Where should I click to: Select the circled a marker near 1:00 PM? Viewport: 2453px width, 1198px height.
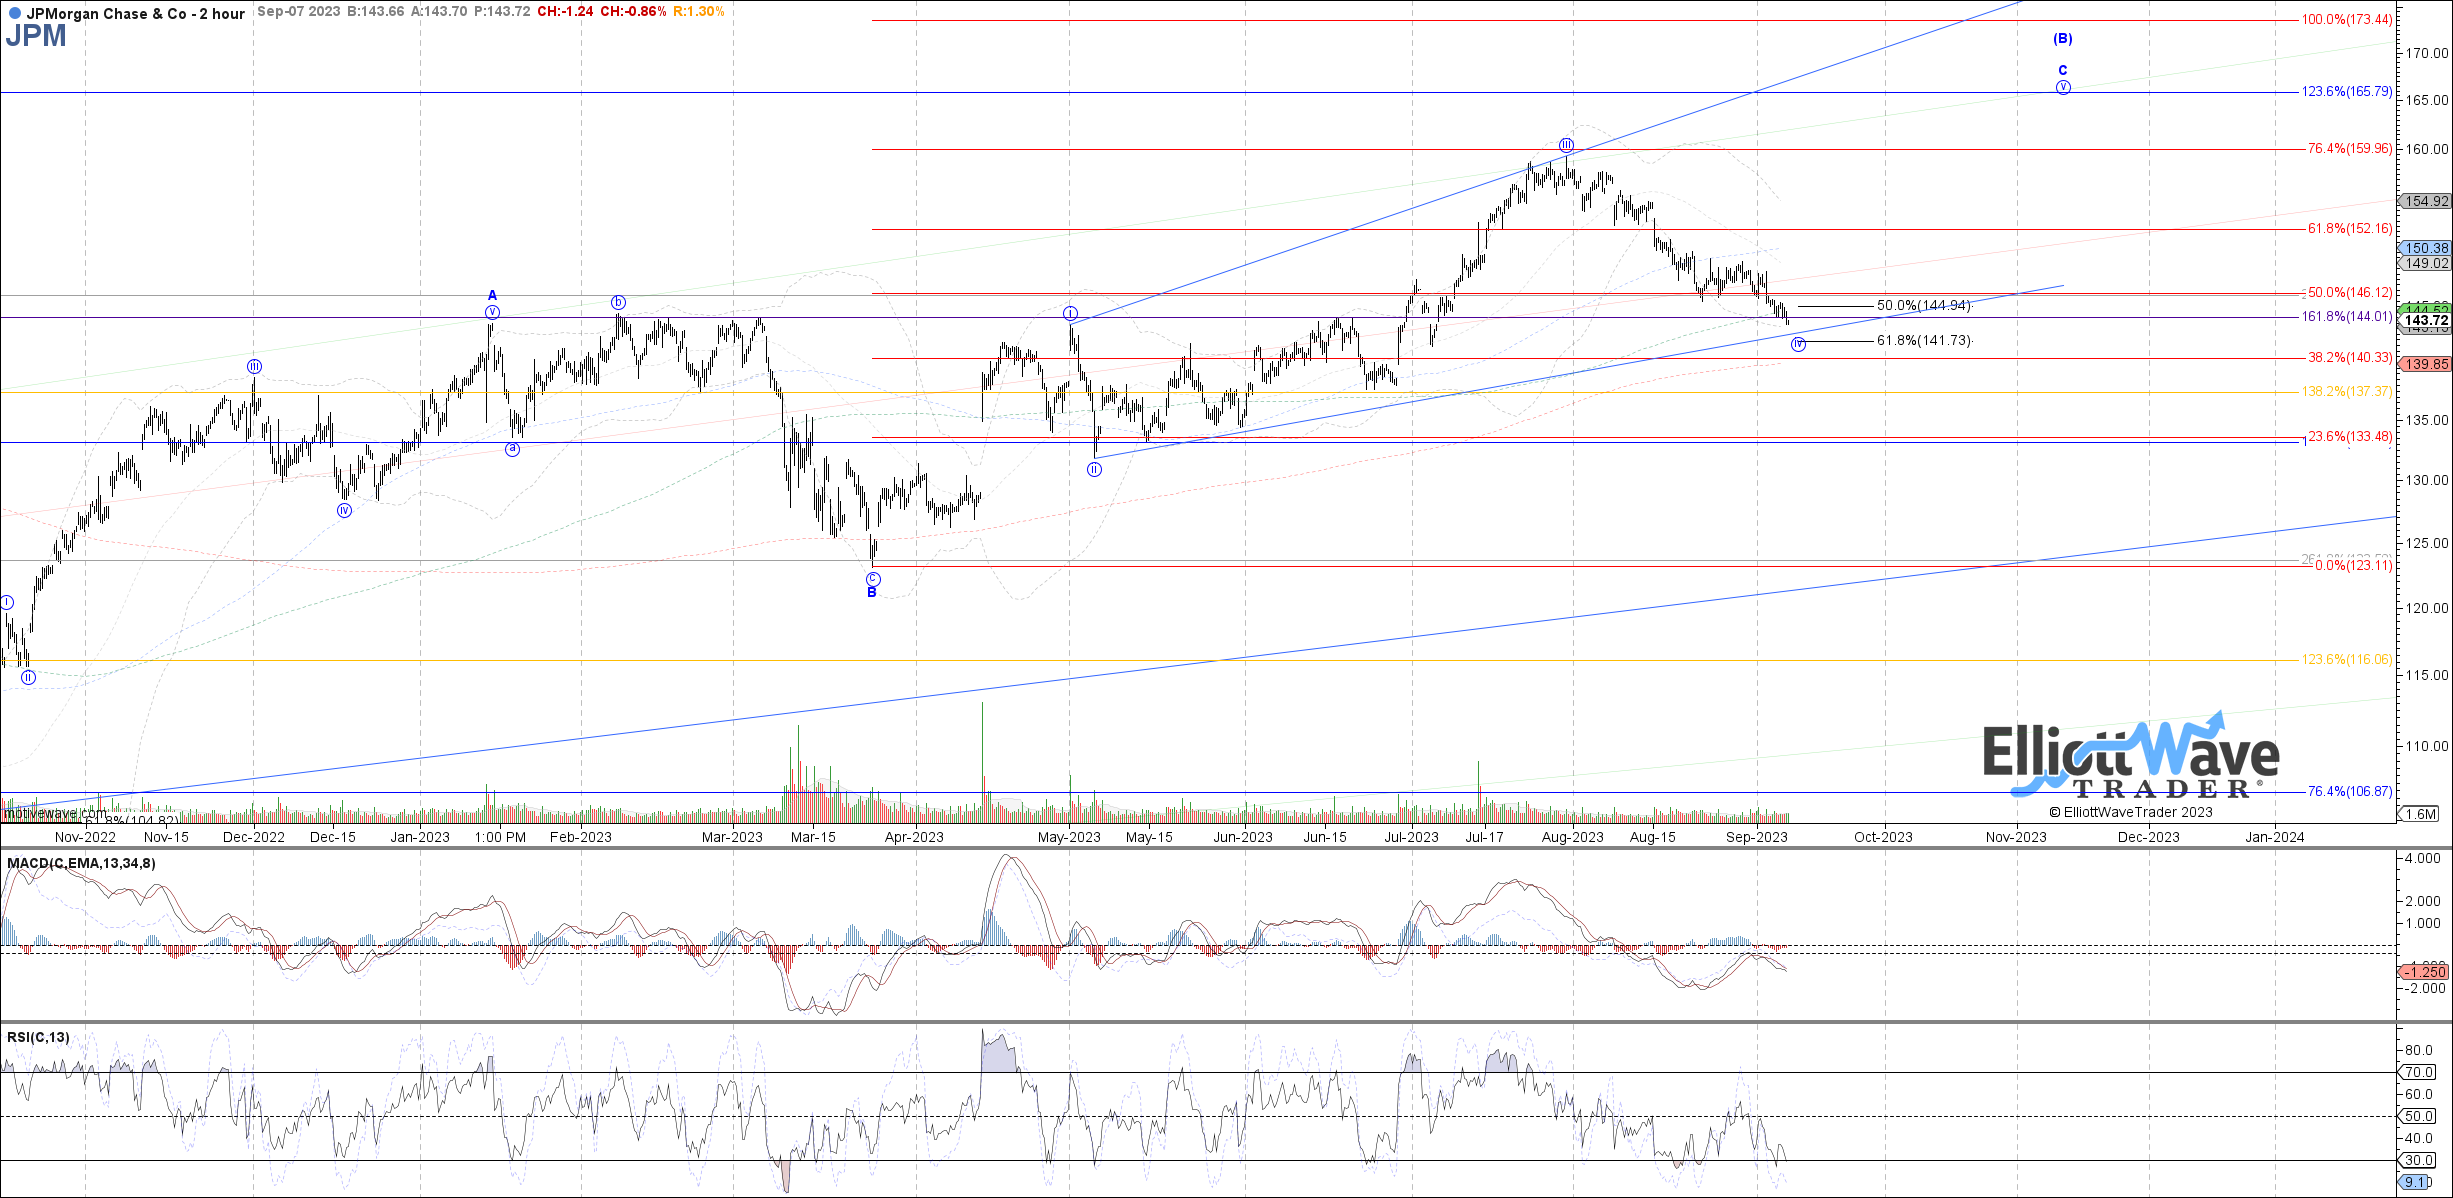[x=513, y=449]
